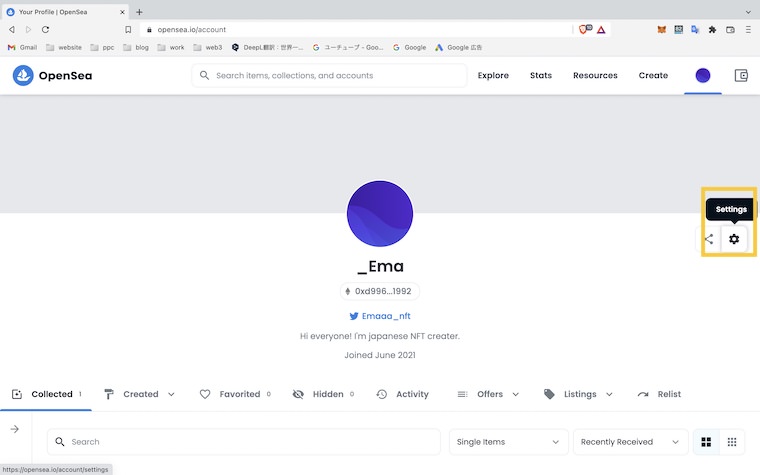Open the wallet icon in header

tap(741, 76)
